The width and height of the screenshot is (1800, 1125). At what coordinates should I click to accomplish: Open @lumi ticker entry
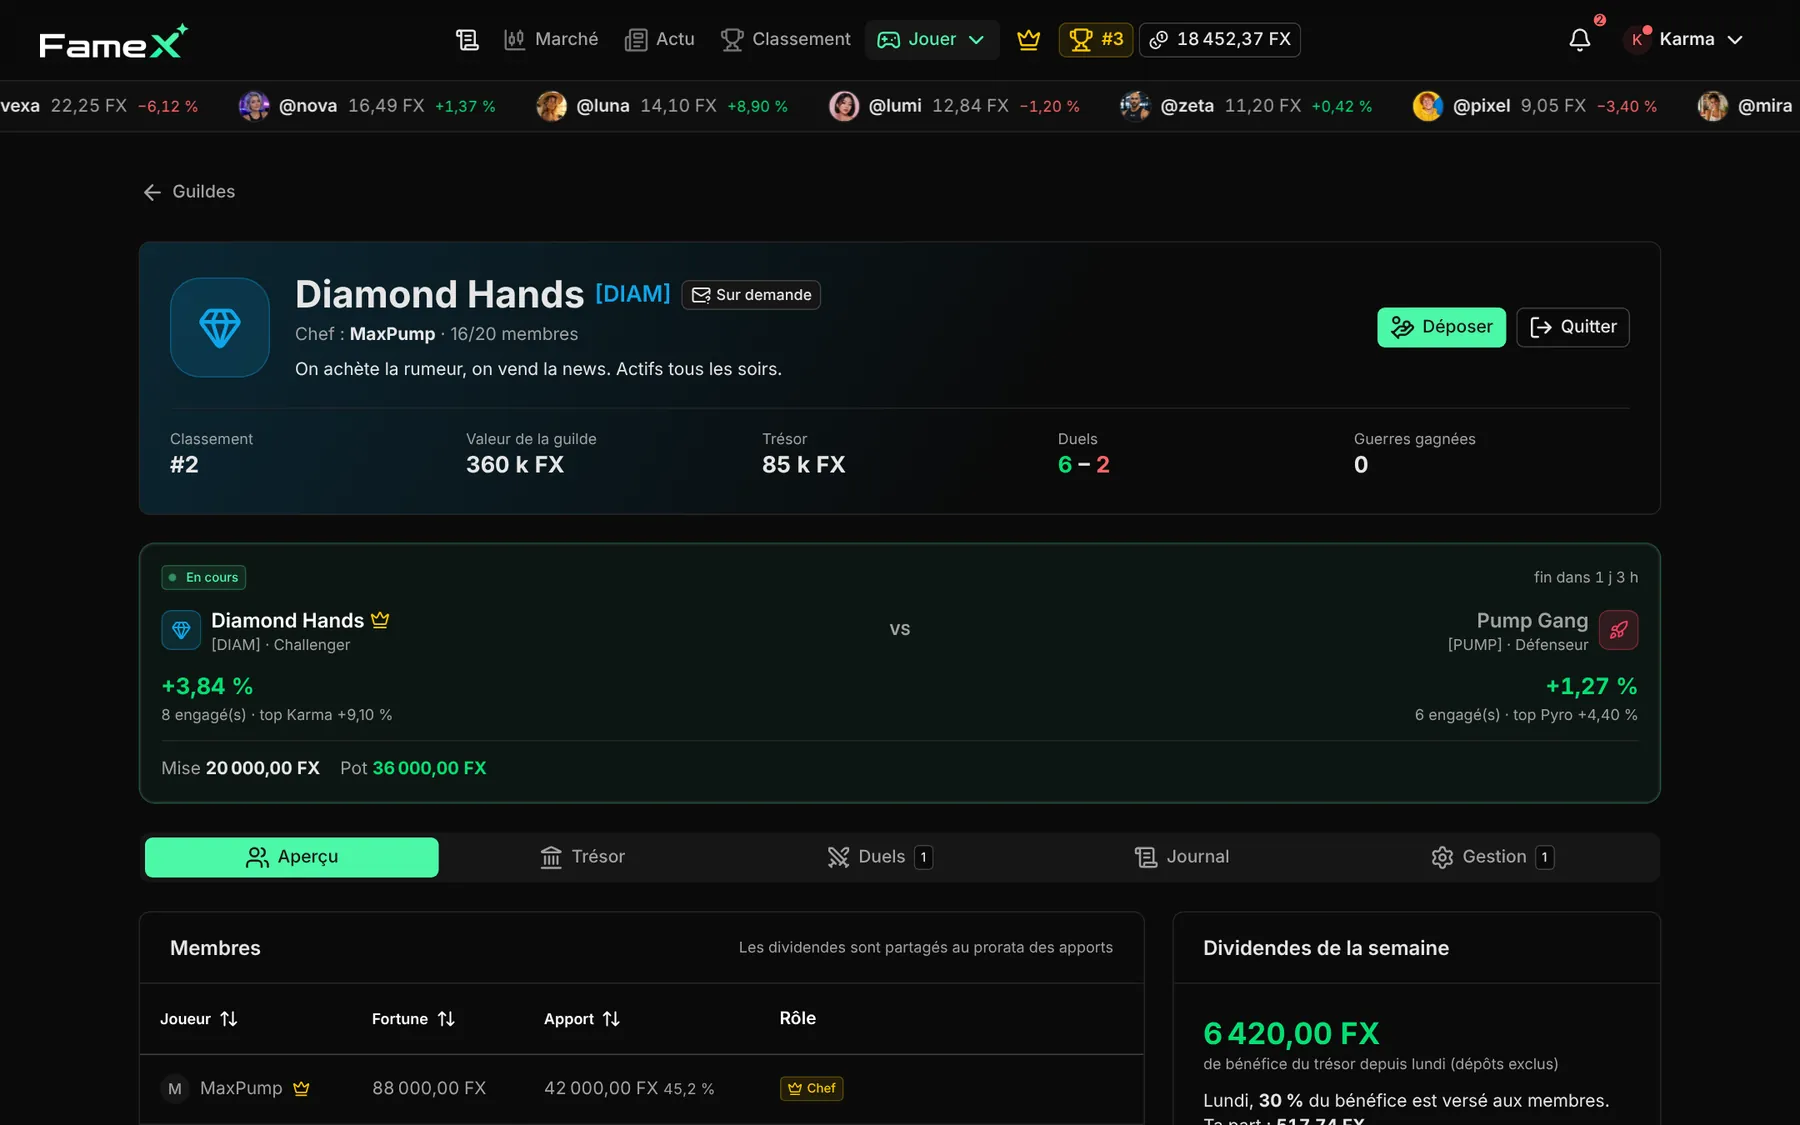(954, 106)
